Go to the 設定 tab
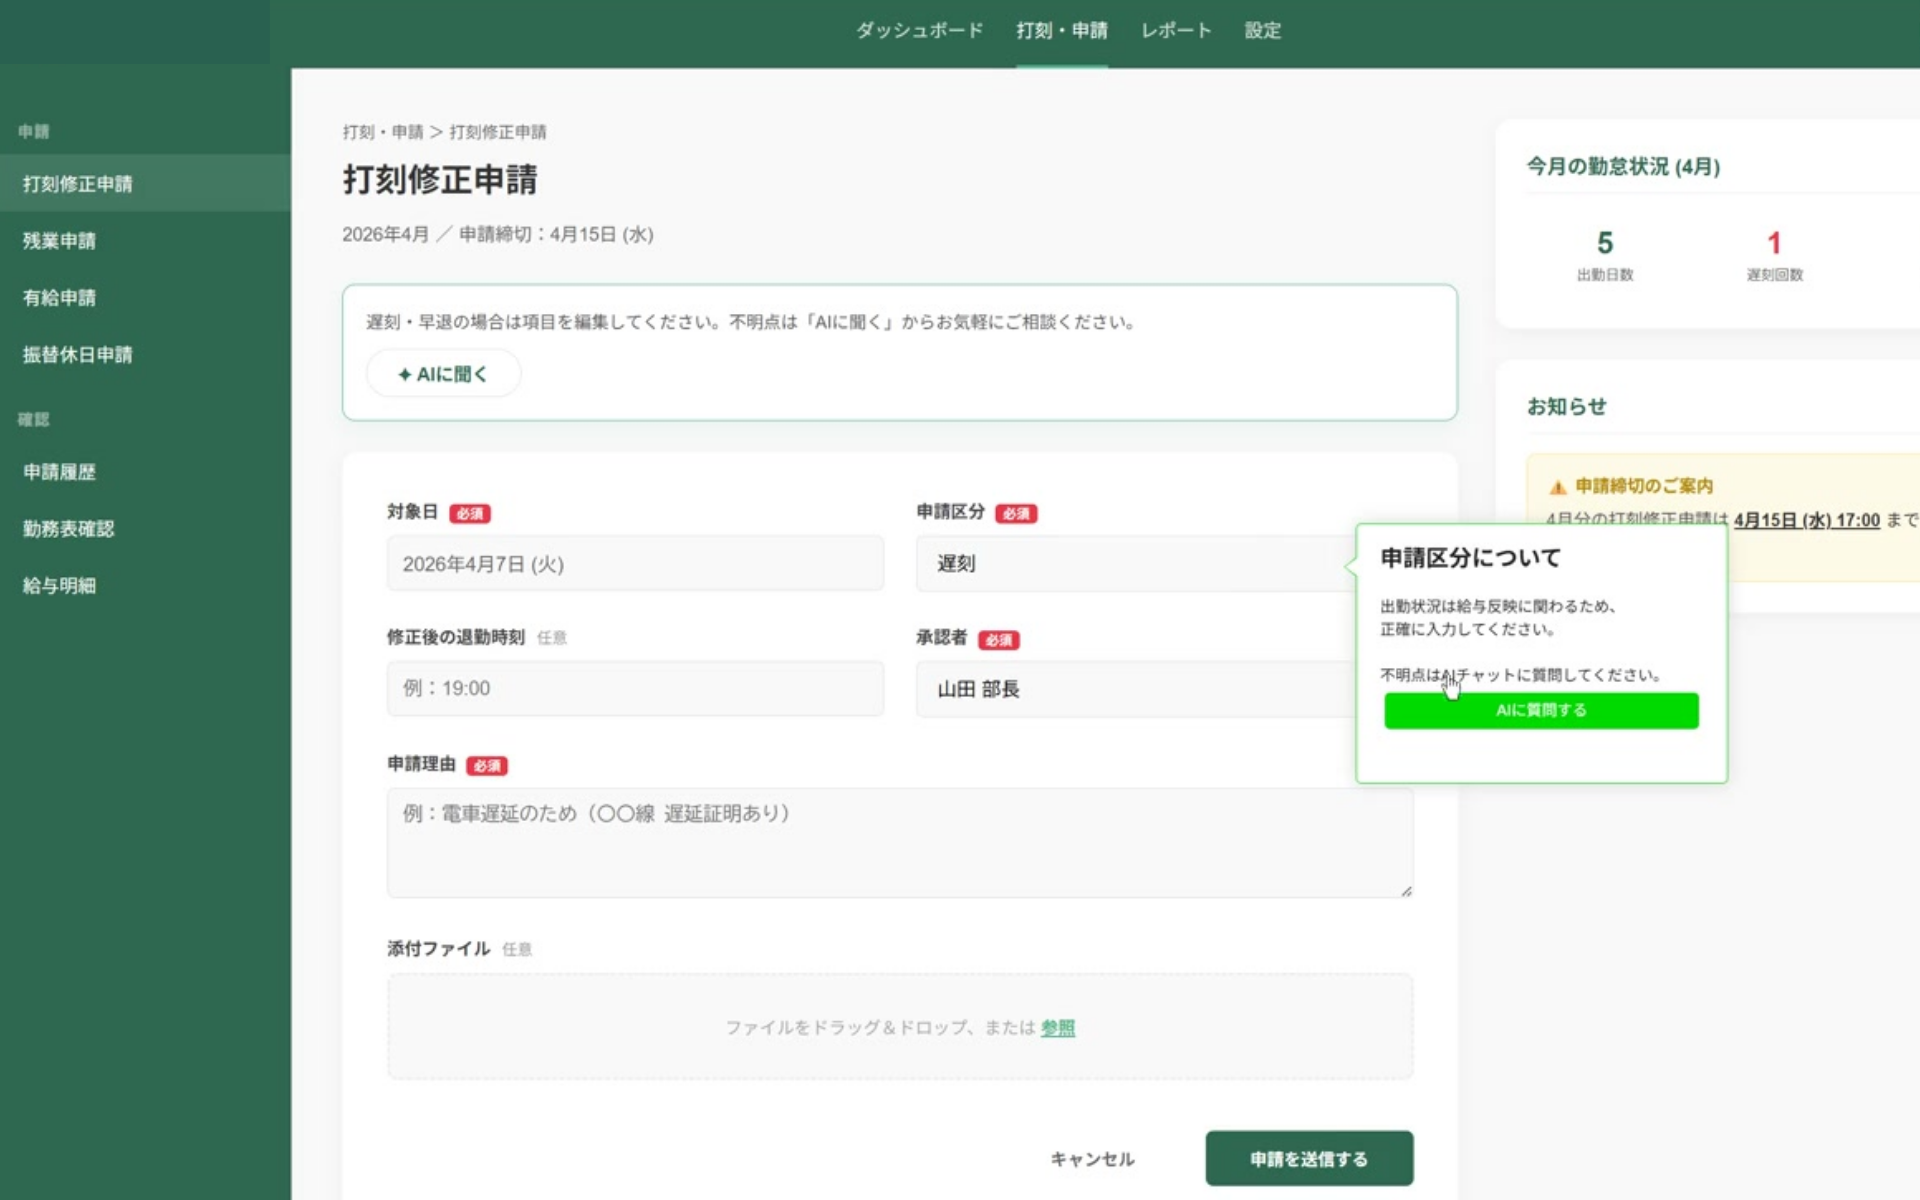 click(x=1262, y=31)
